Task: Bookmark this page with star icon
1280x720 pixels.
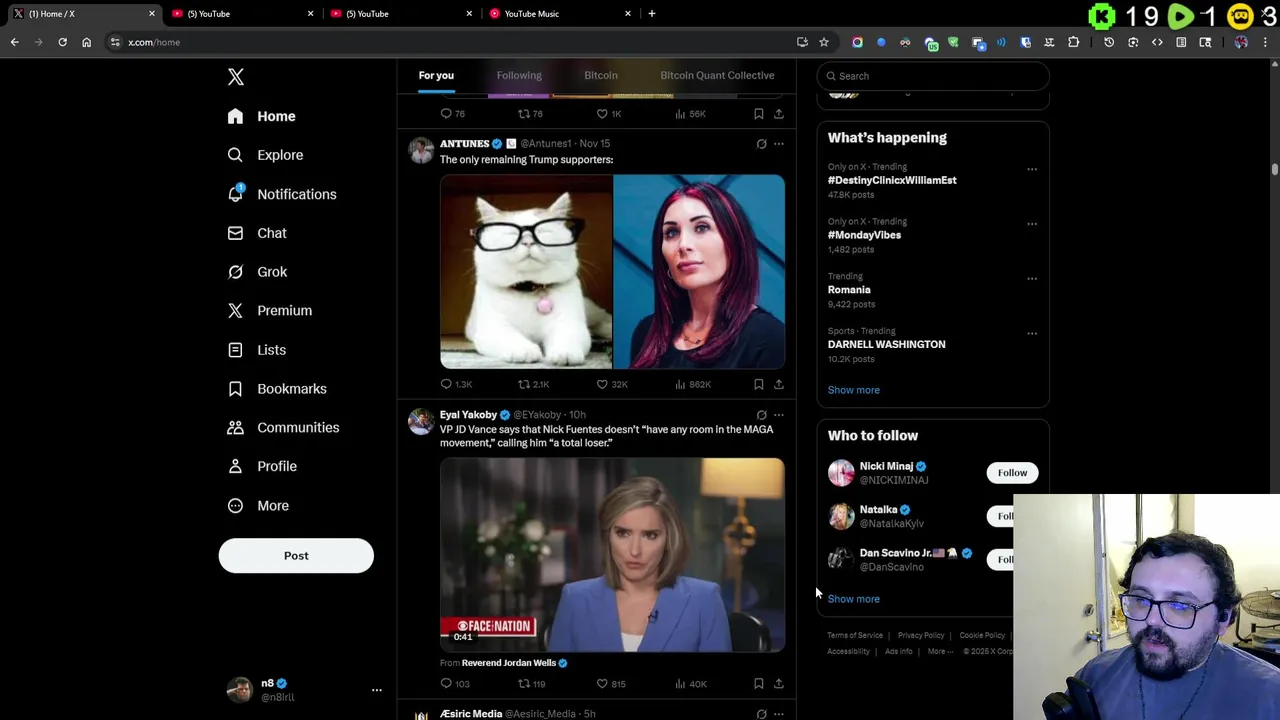Action: click(x=824, y=42)
